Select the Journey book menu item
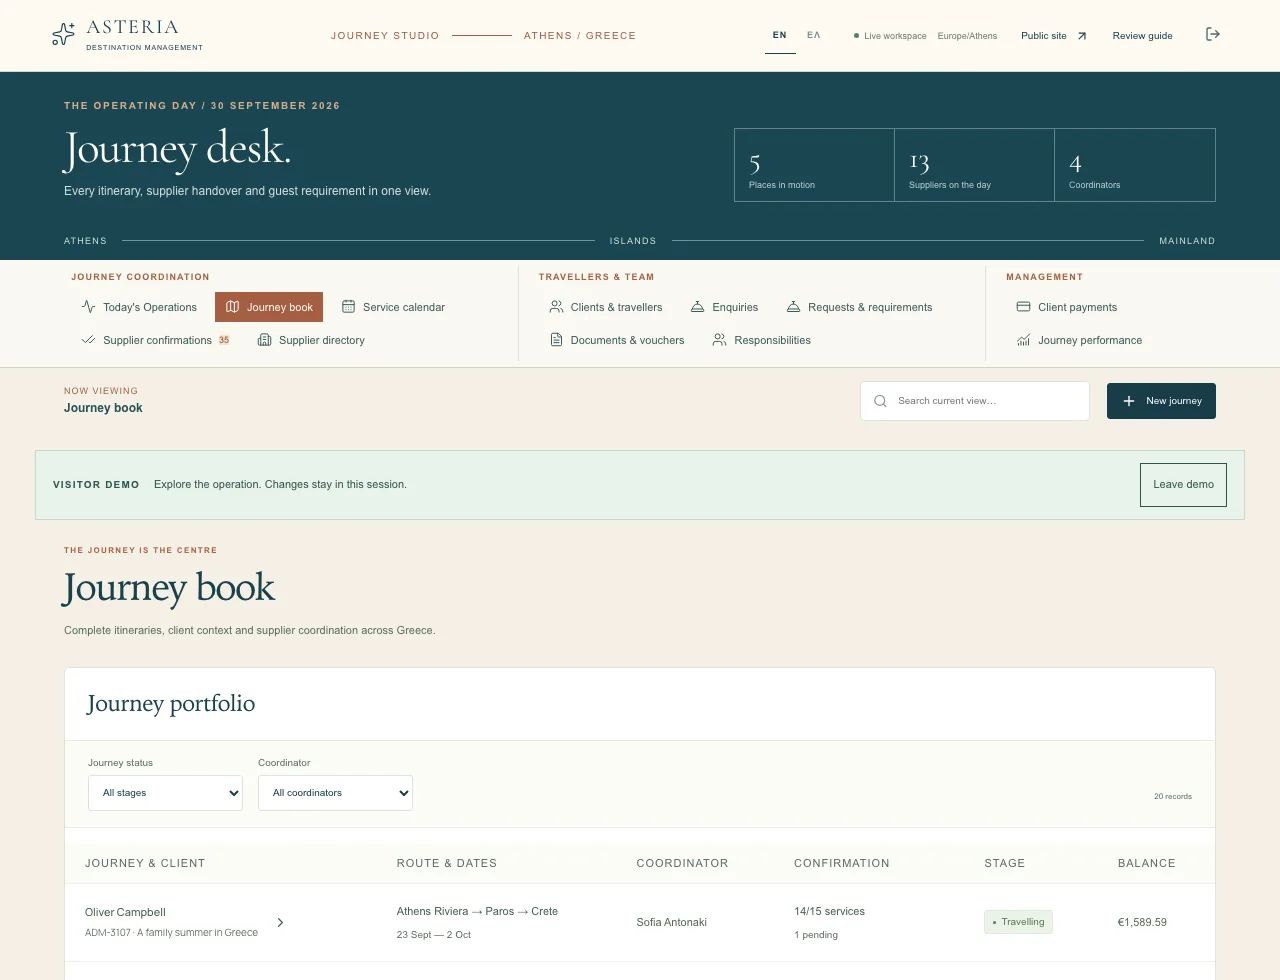The height and width of the screenshot is (980, 1280). 269,307
